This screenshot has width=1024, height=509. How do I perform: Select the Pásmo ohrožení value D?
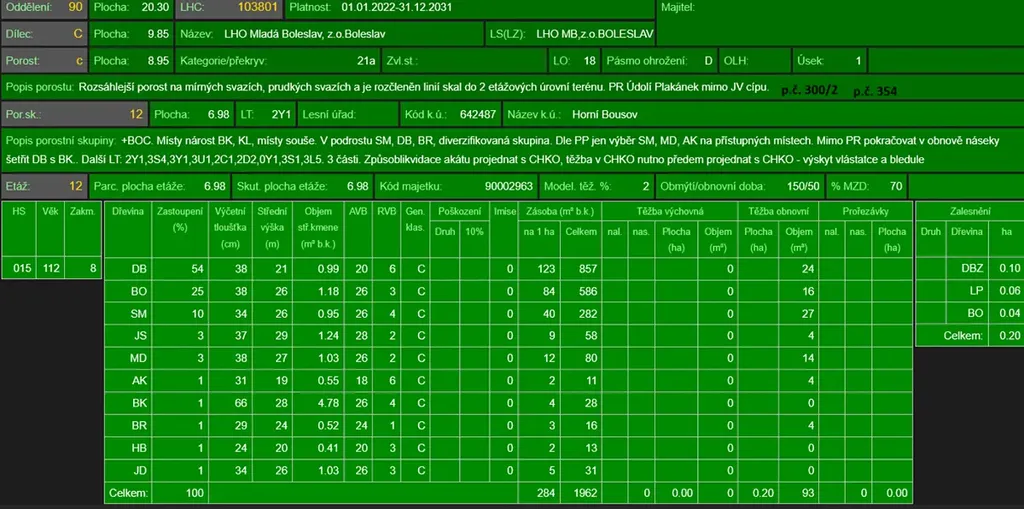708,61
